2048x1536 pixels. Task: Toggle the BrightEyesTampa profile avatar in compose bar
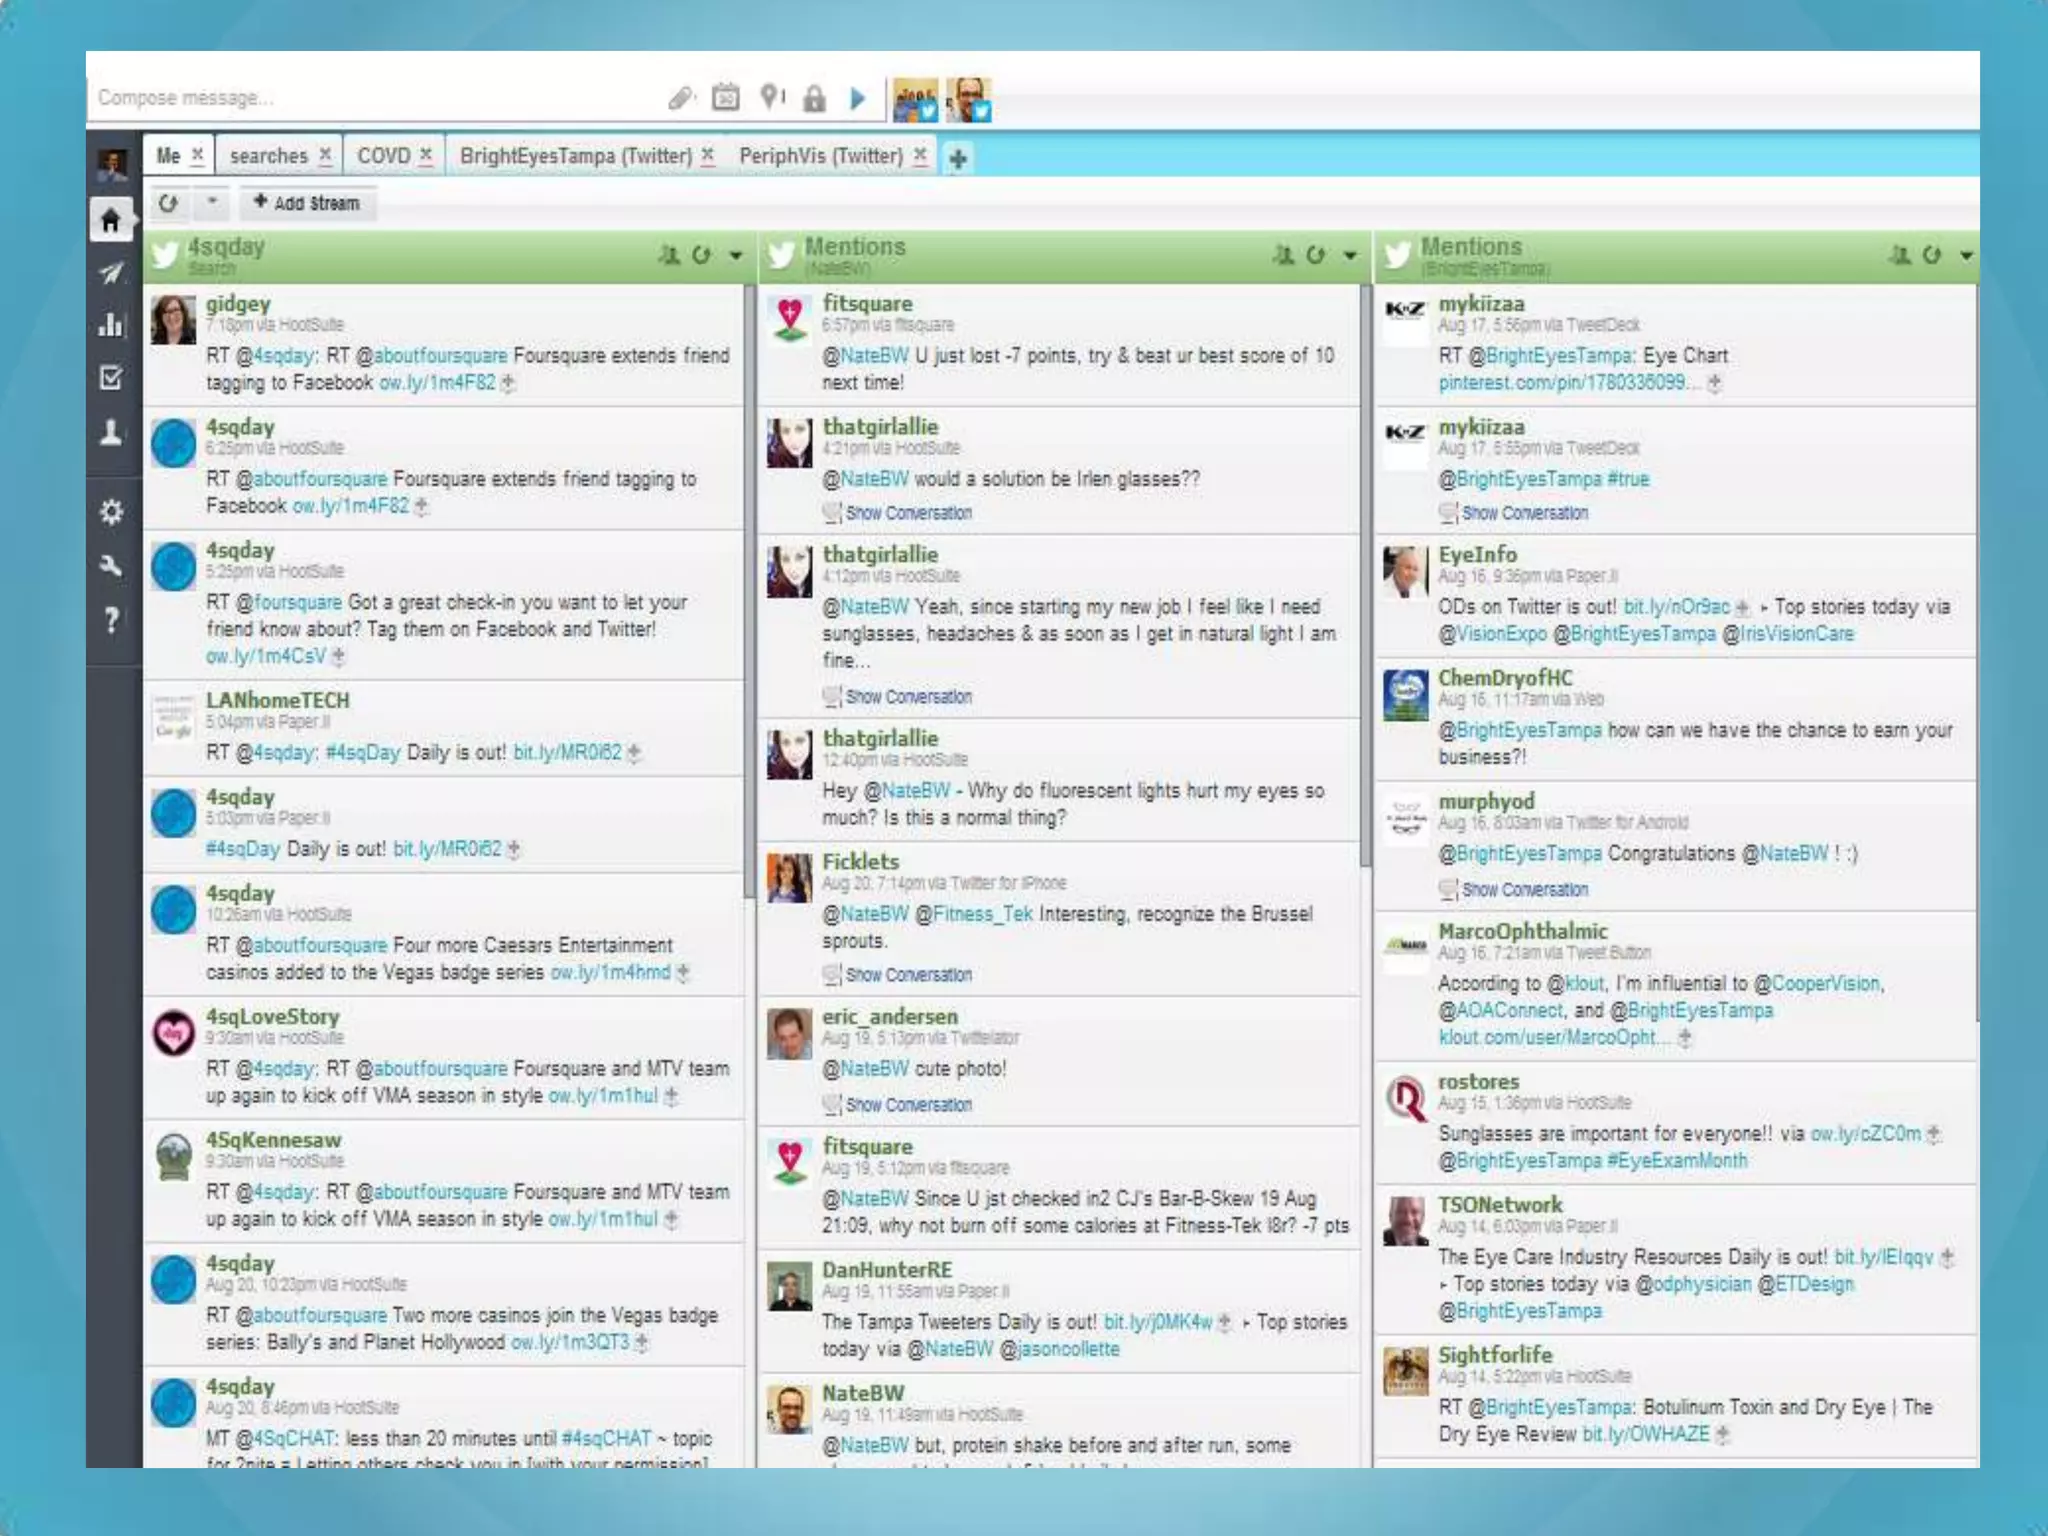tap(915, 100)
